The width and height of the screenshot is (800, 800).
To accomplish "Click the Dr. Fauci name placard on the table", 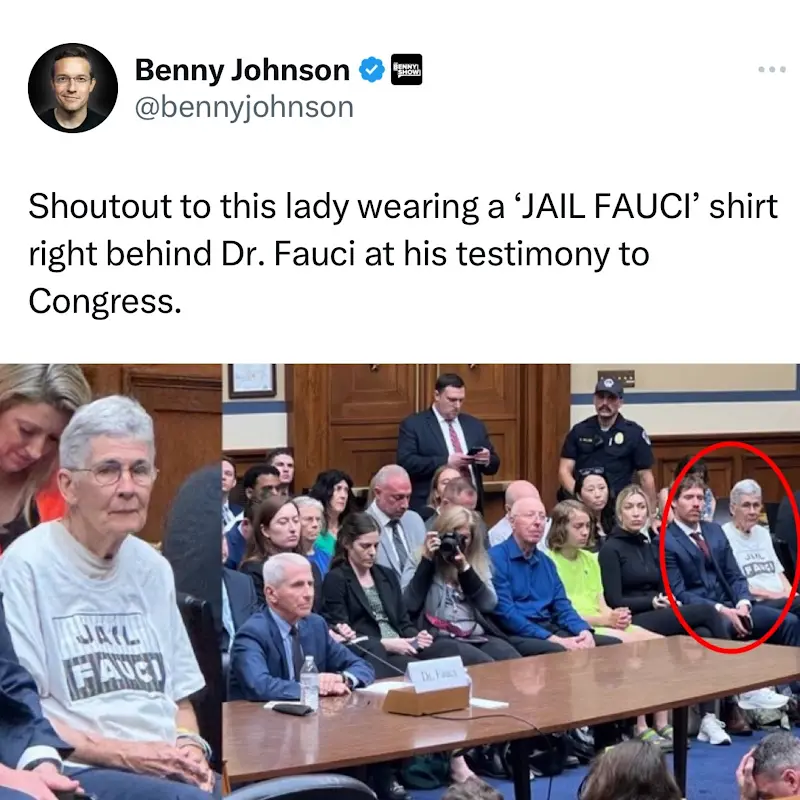I will (x=437, y=673).
